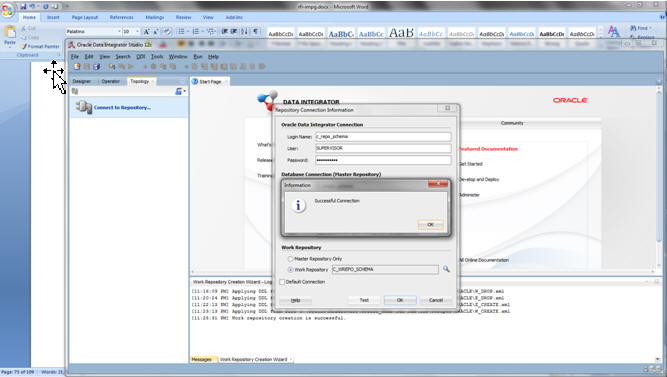Screen dimensions: 667x377
Task: Click the Connect to Repository icon
Action: [84, 107]
